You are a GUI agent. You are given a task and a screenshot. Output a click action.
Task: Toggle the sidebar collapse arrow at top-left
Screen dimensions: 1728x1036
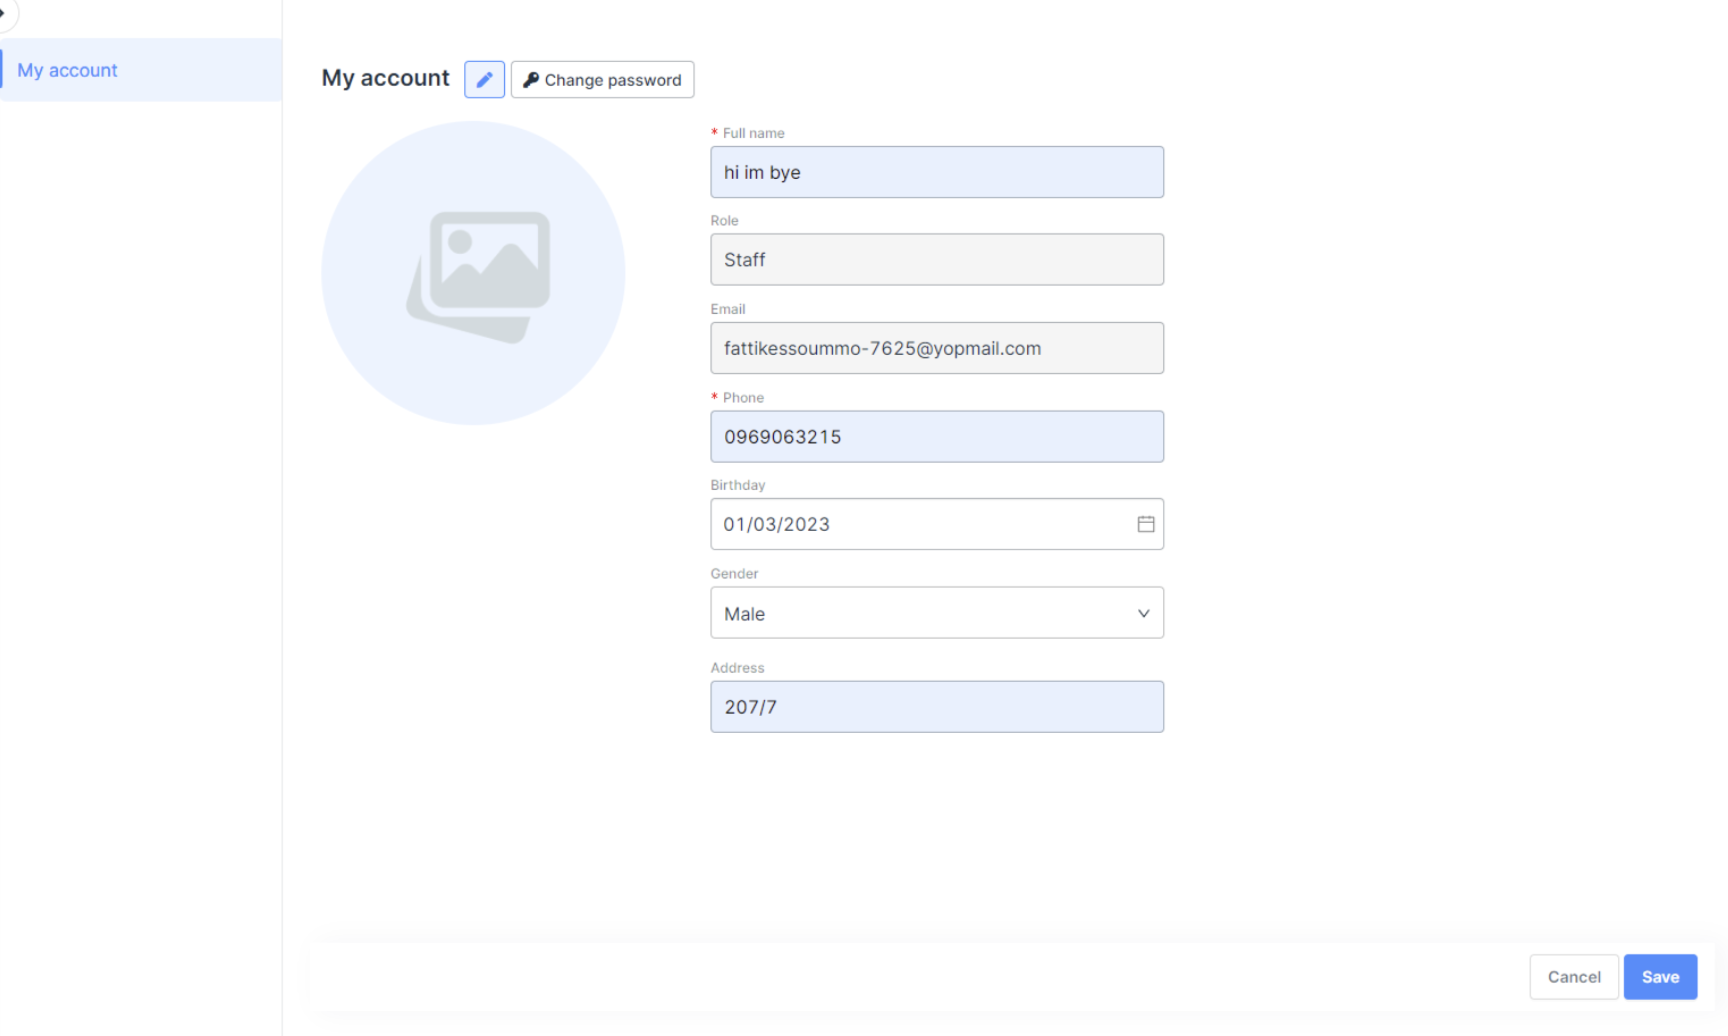4,13
